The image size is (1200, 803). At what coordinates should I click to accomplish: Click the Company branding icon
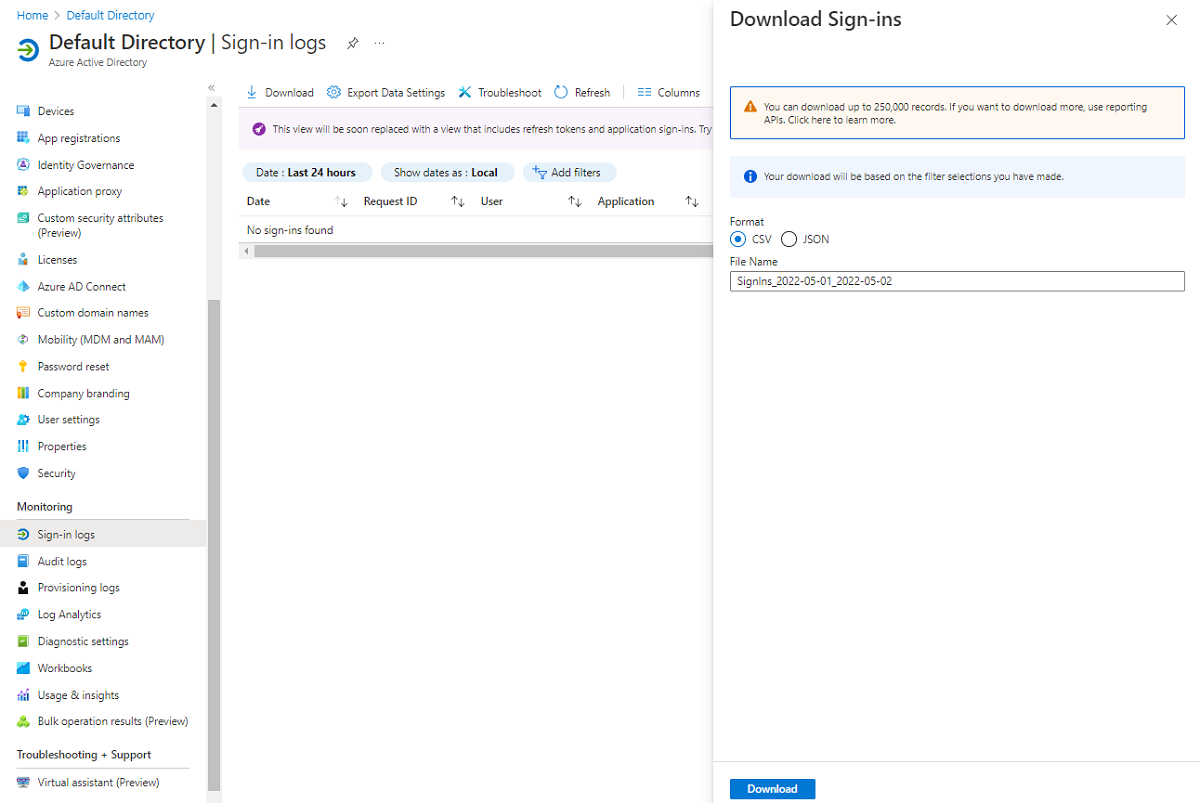[x=23, y=393]
